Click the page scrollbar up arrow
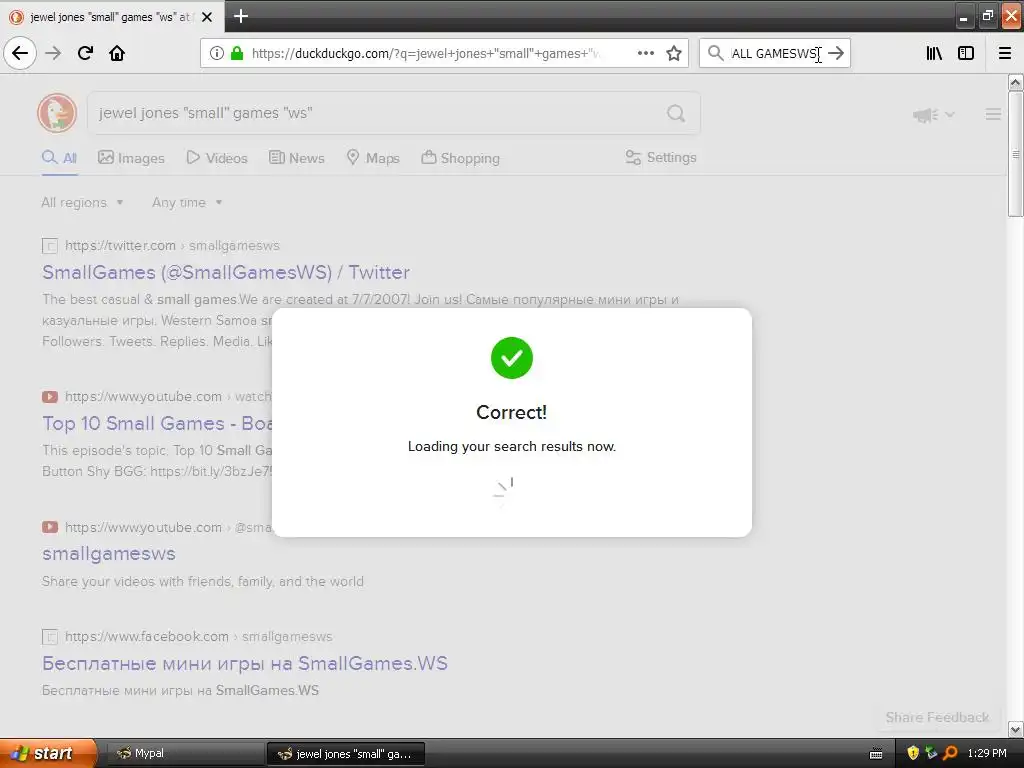Viewport: 1024px width, 768px height. click(x=1015, y=82)
